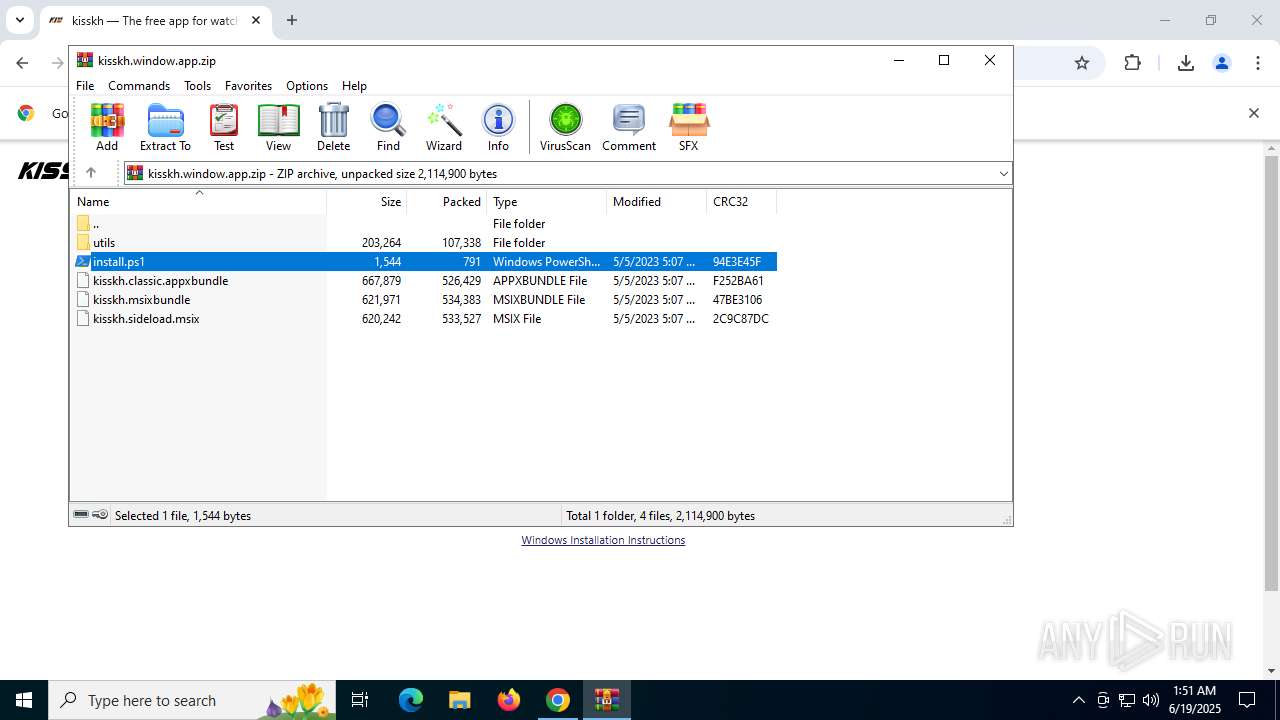Screen dimensions: 1280x720
Task: Create SFX self-extracting archive
Action: pos(688,127)
